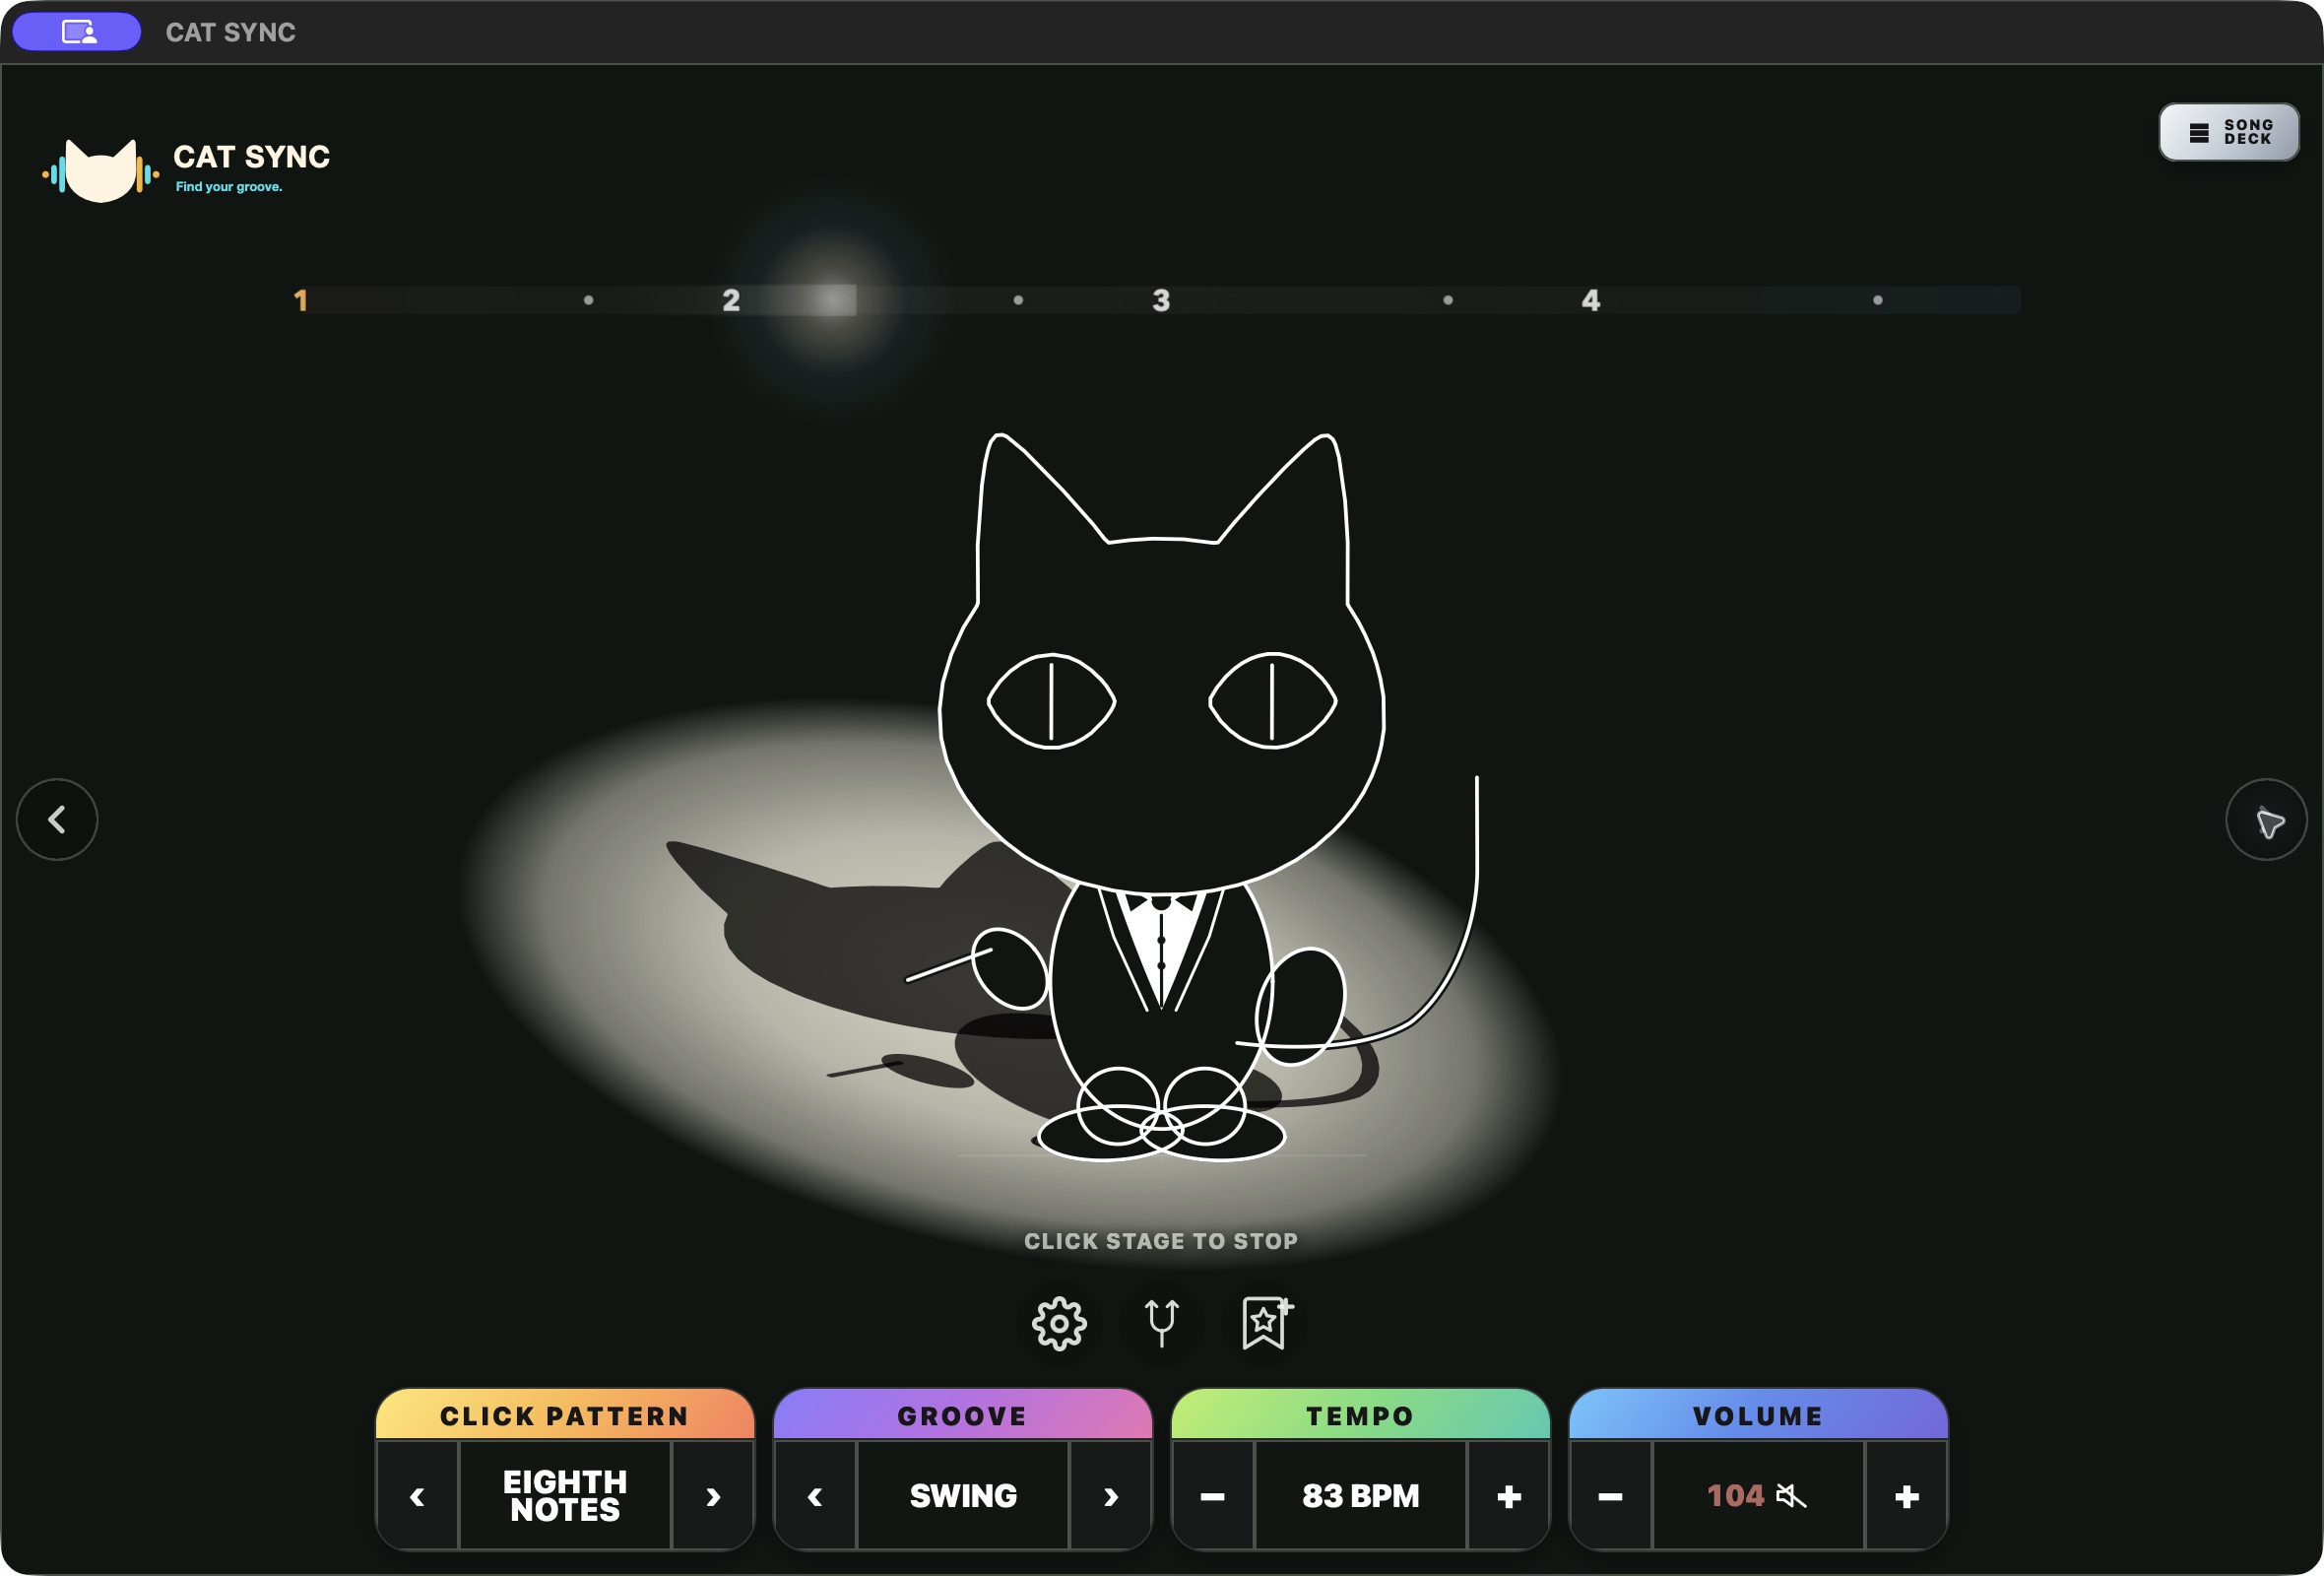This screenshot has width=2324, height=1576.
Task: Click the Eighth Notes pattern value
Action: pyautogui.click(x=565, y=1496)
